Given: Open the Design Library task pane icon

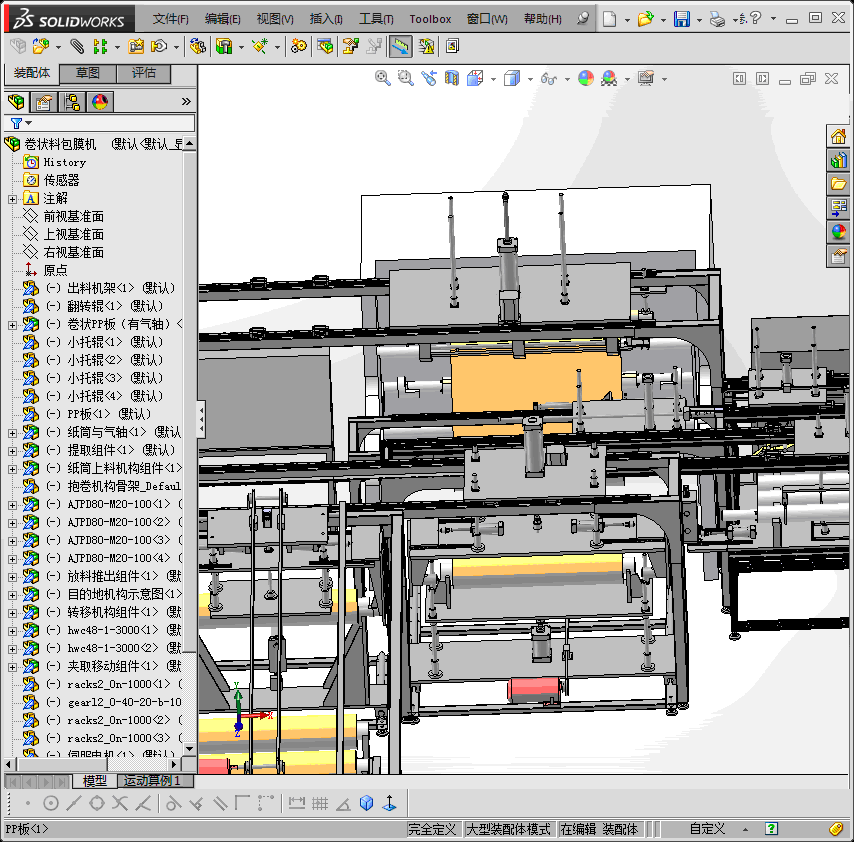Looking at the screenshot, I should [x=838, y=160].
